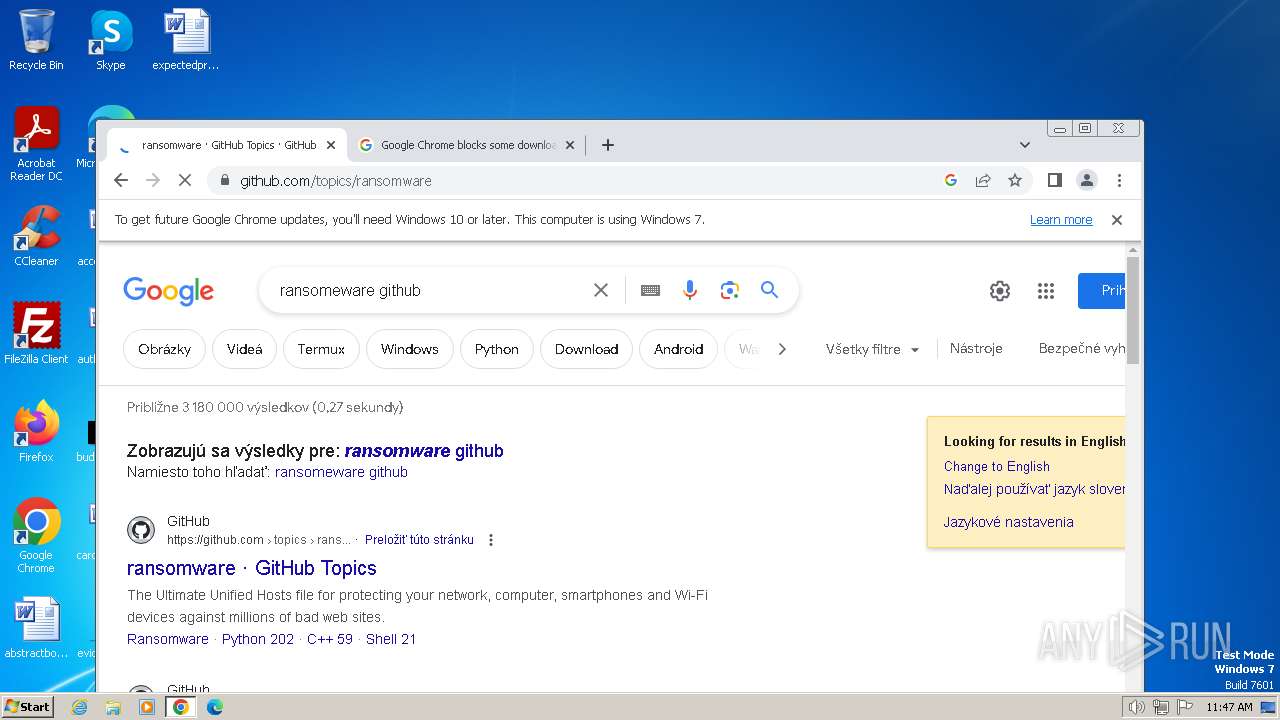Open the Start menu
Image resolution: width=1280 pixels, height=720 pixels.
[x=28, y=707]
